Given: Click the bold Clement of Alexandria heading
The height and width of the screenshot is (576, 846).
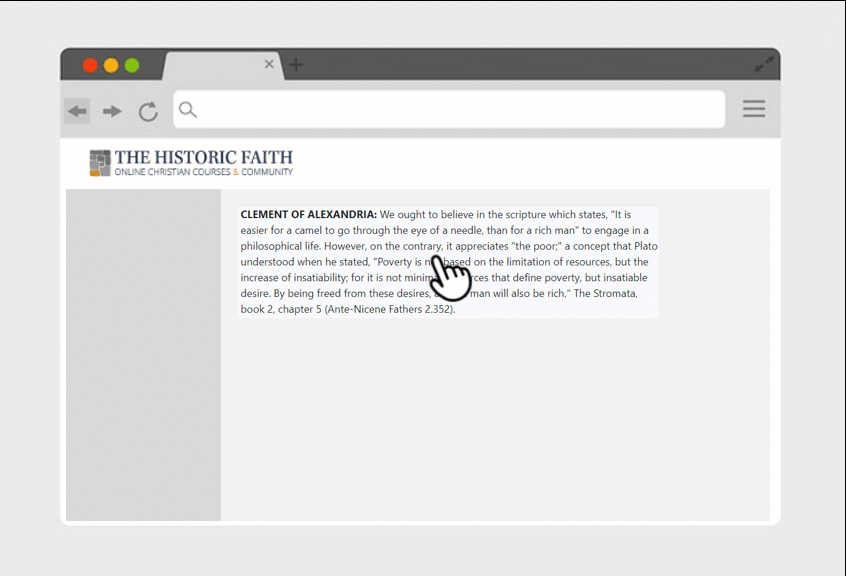Looking at the screenshot, I should [x=308, y=215].
